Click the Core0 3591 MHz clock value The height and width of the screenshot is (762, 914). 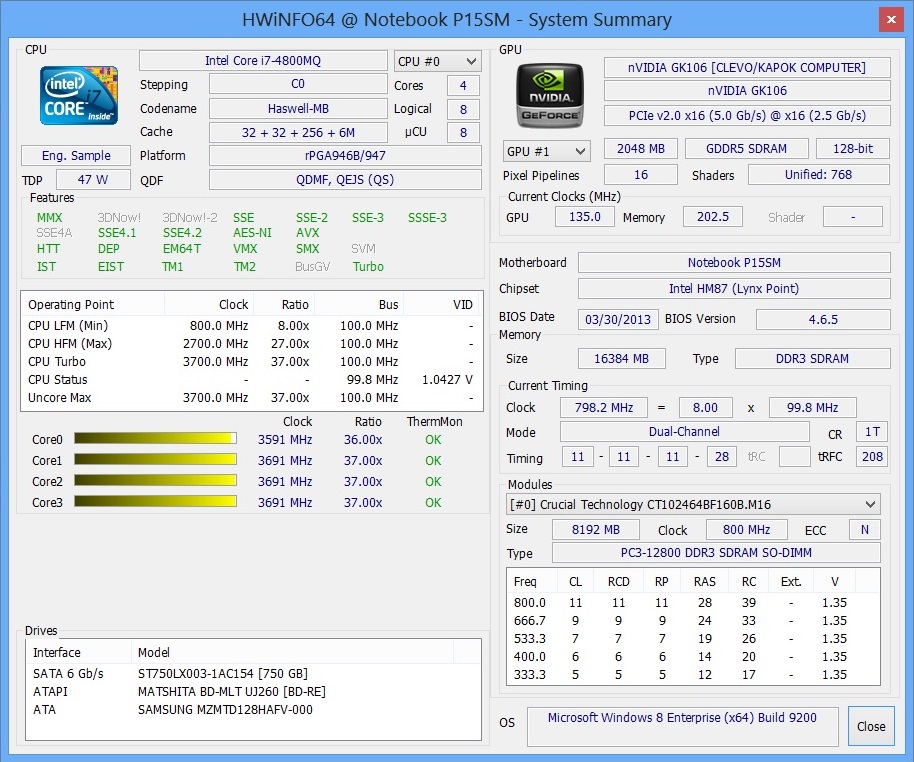(x=285, y=439)
